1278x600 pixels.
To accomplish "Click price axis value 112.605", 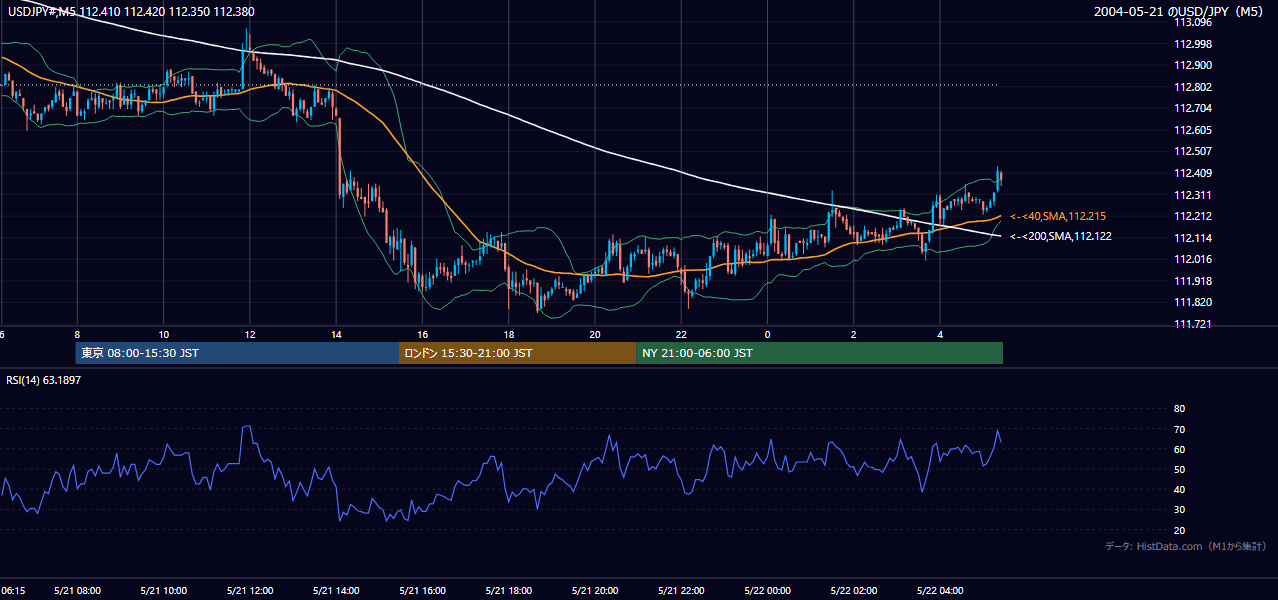I will (1192, 130).
